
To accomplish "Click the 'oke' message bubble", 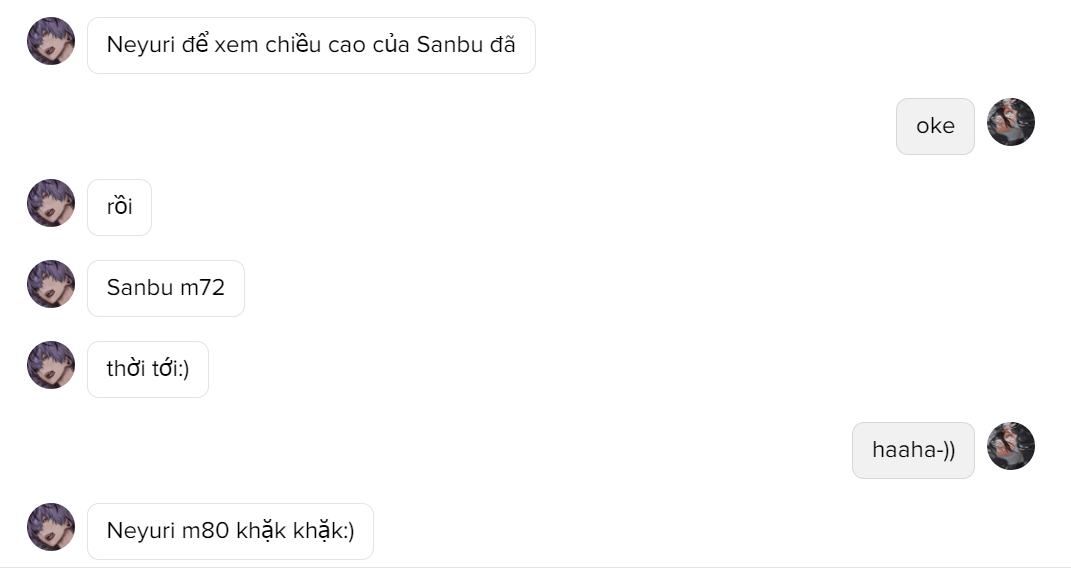I will 935,126.
